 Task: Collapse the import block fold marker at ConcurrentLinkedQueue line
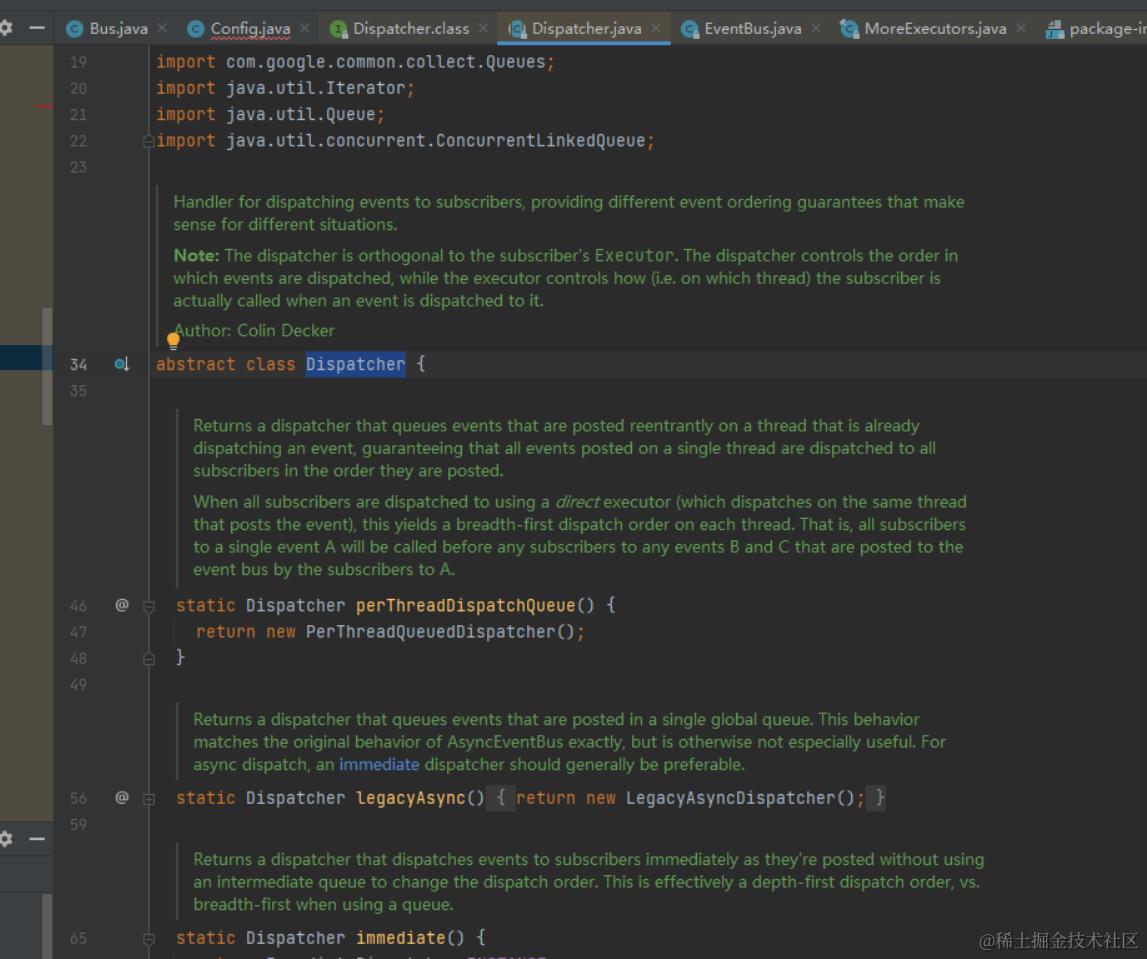149,141
